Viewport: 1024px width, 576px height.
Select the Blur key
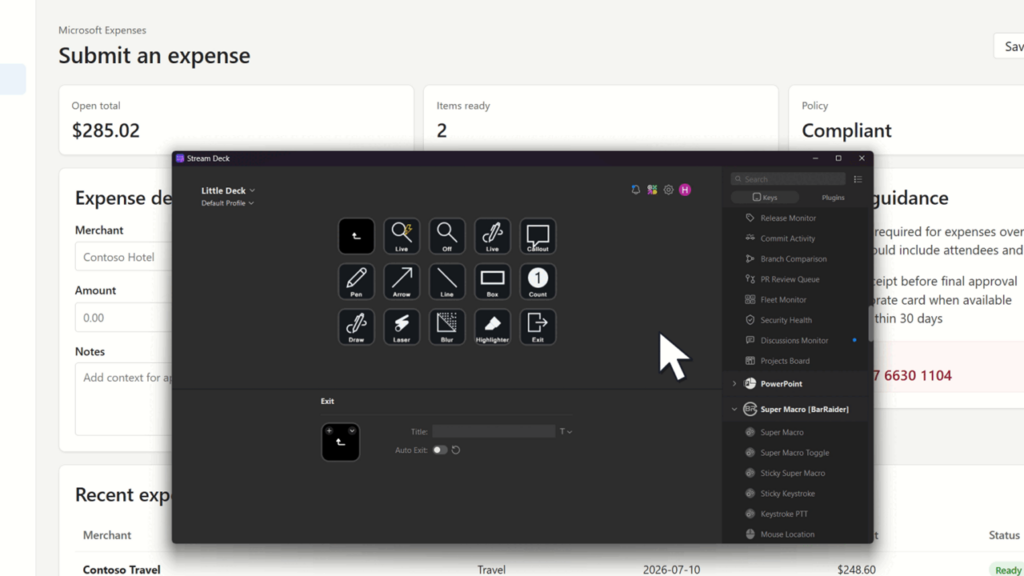[x=447, y=327]
